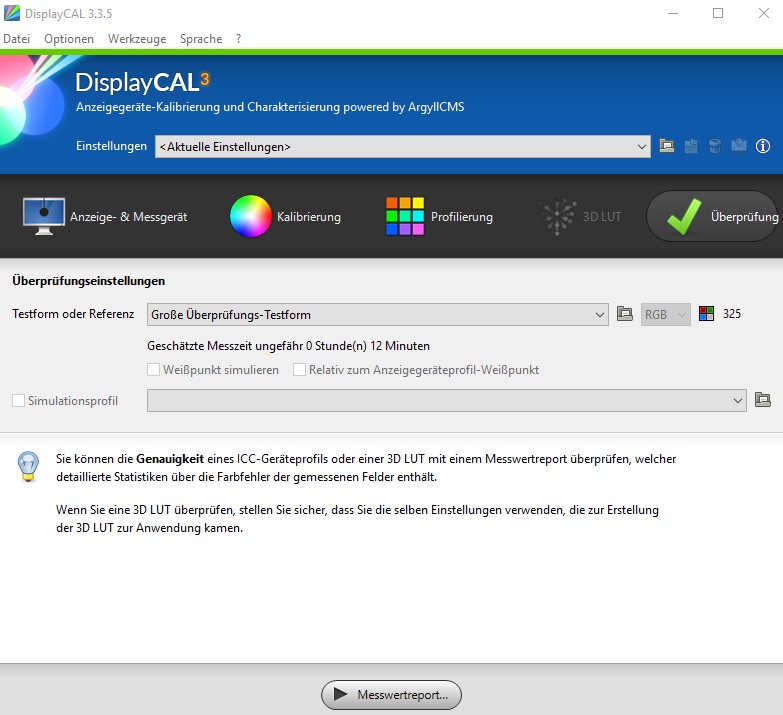Select the Überprüfung tab
This screenshot has width=783, height=715.
coord(713,217)
